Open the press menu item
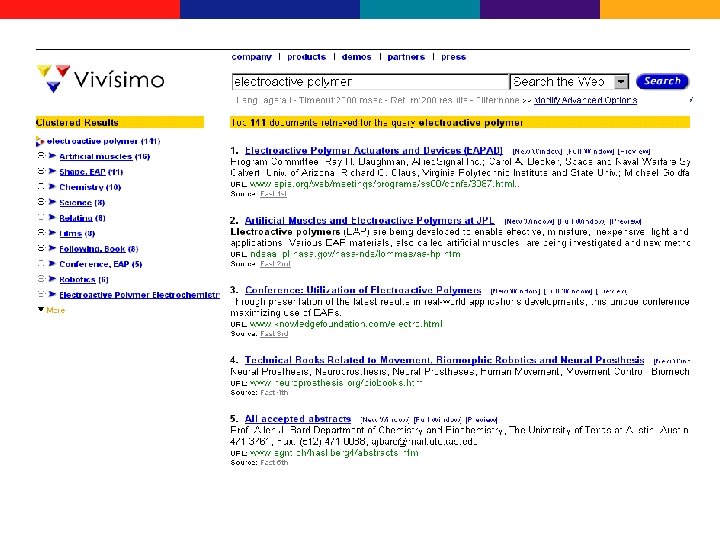 coord(454,57)
